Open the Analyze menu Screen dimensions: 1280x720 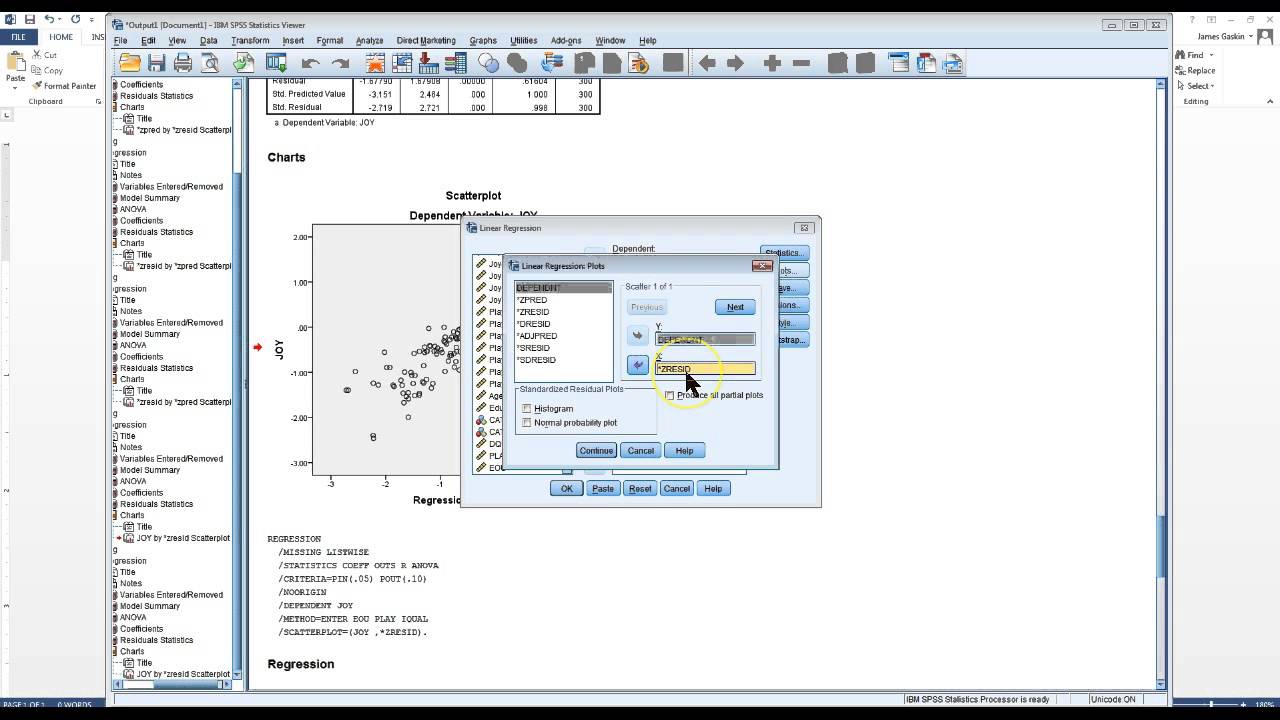[369, 41]
